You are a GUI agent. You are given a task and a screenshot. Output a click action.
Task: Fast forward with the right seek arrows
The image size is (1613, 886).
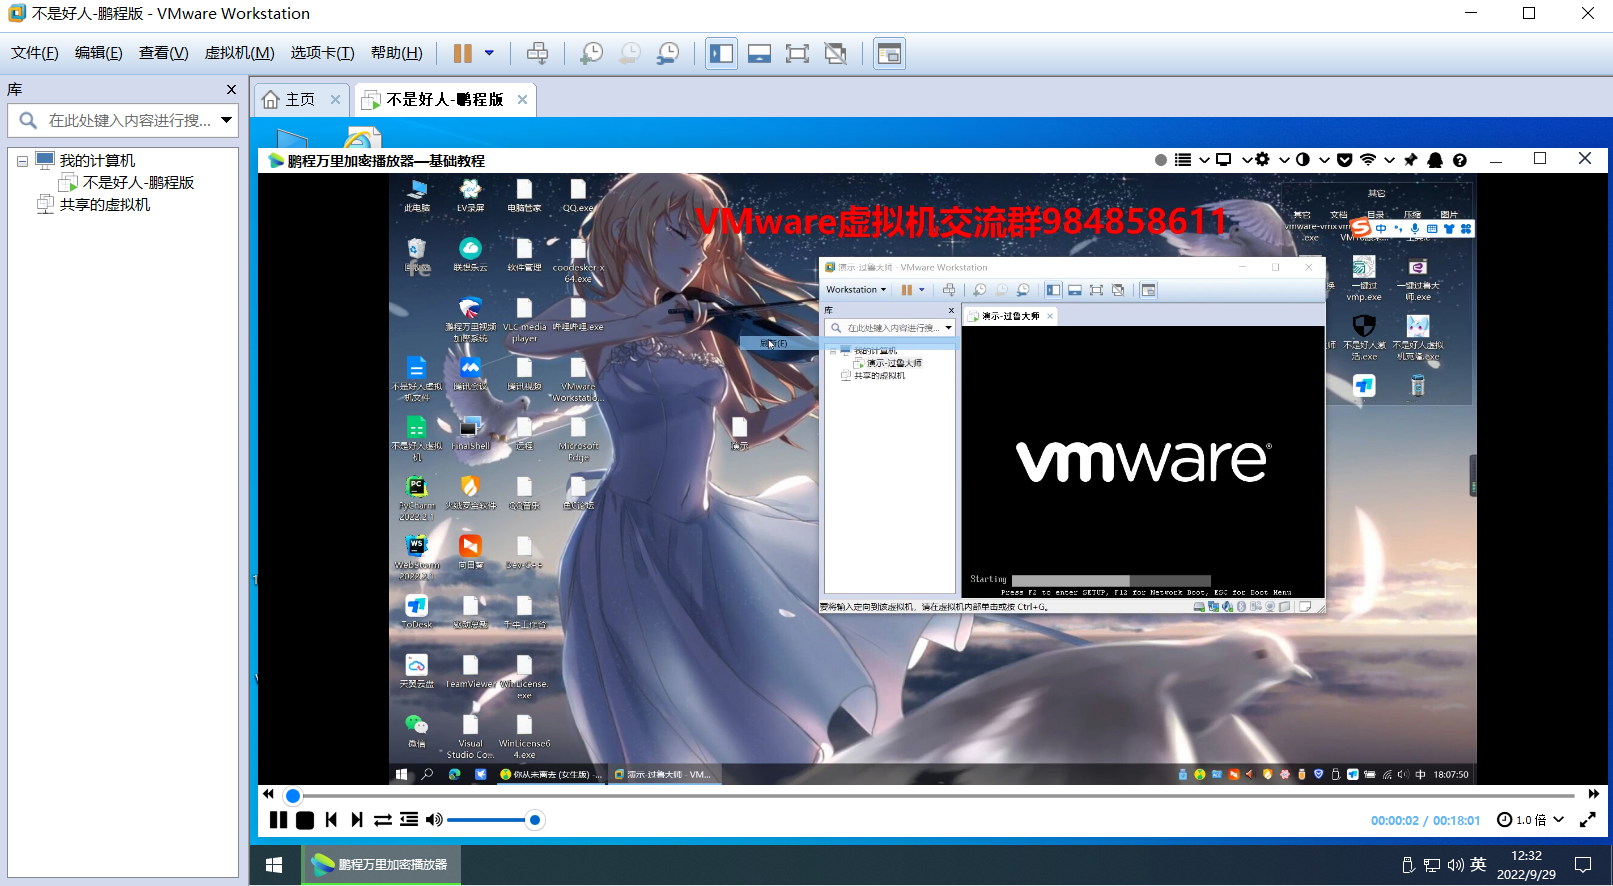tap(1594, 794)
